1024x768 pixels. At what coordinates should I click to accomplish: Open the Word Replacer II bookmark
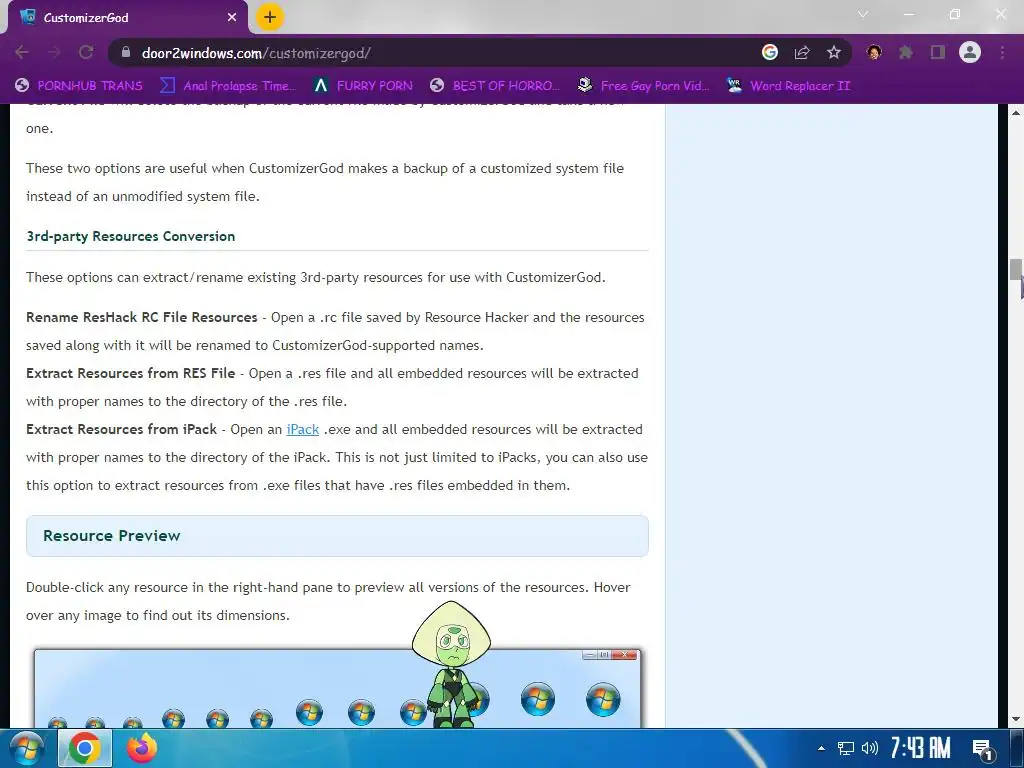click(789, 86)
